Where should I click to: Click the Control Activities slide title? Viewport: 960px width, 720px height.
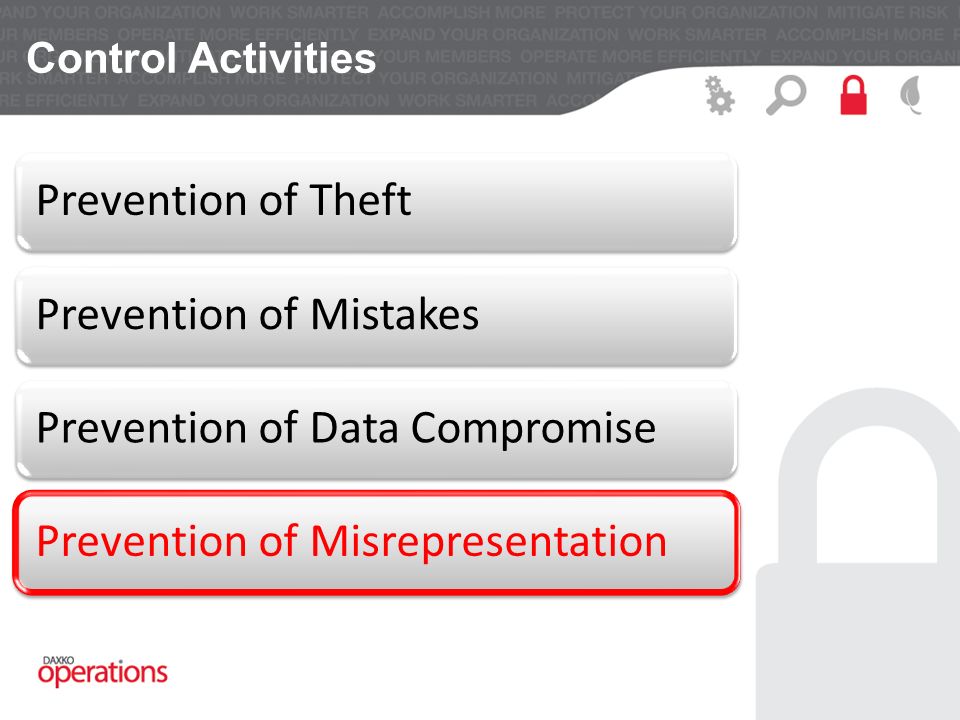(x=201, y=58)
